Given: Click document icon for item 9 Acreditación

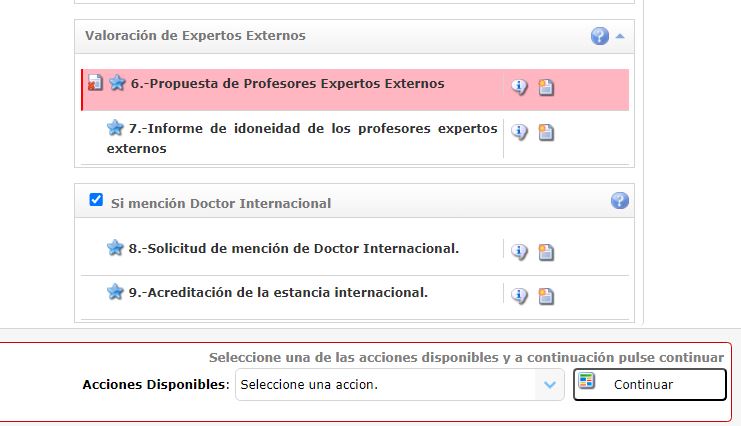Looking at the screenshot, I should coord(546,296).
